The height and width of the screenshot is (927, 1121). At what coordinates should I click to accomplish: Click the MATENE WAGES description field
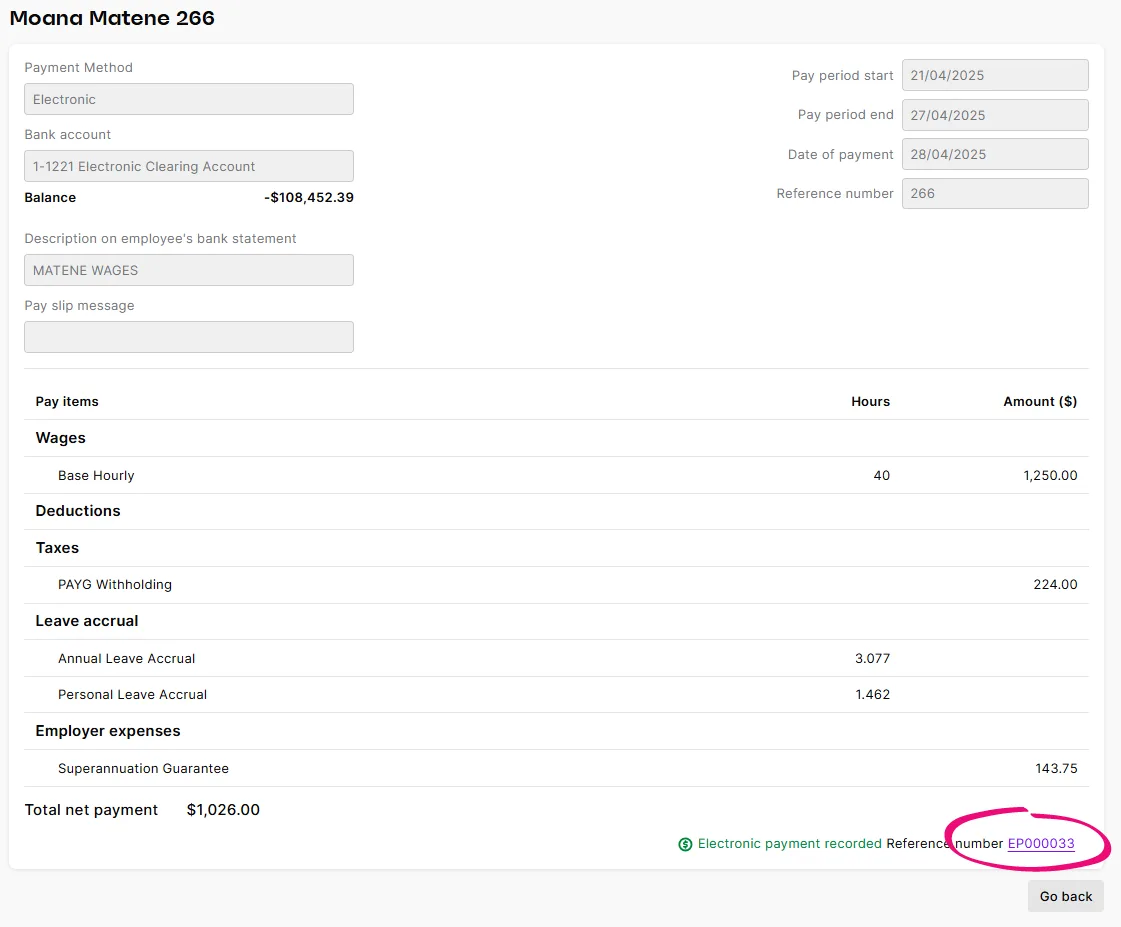coord(188,270)
